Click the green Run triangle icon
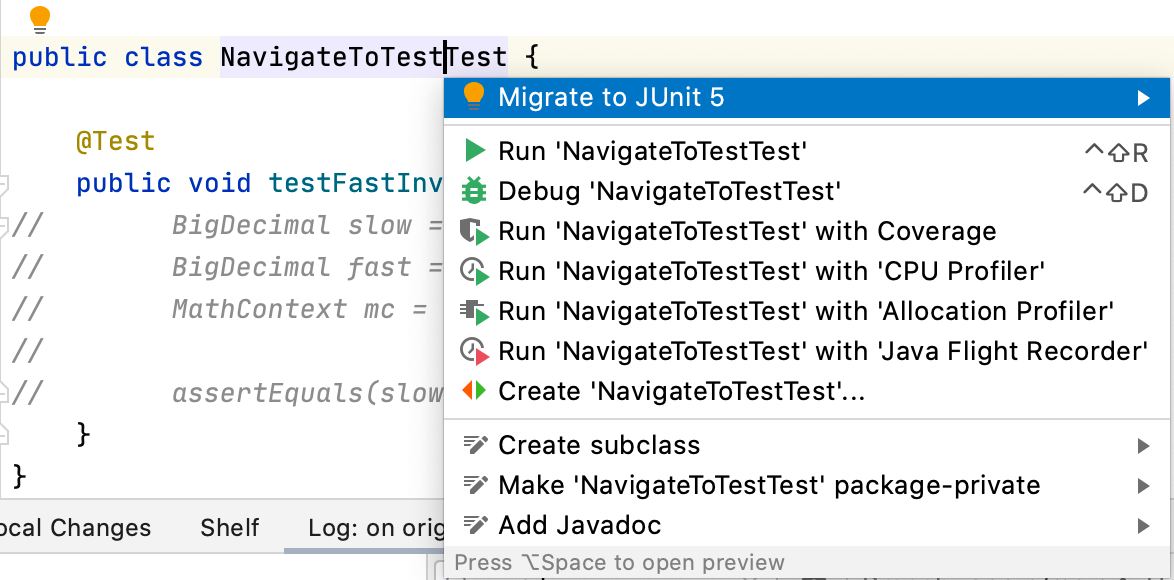This screenshot has width=1174, height=580. point(475,150)
